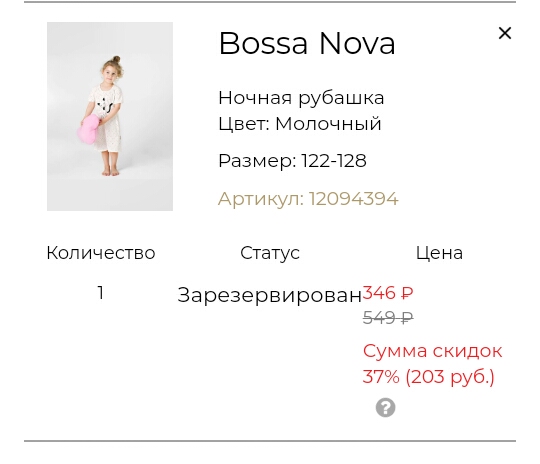Click the Зарезервирован status text
Screen dimensions: 540x464
(269, 295)
